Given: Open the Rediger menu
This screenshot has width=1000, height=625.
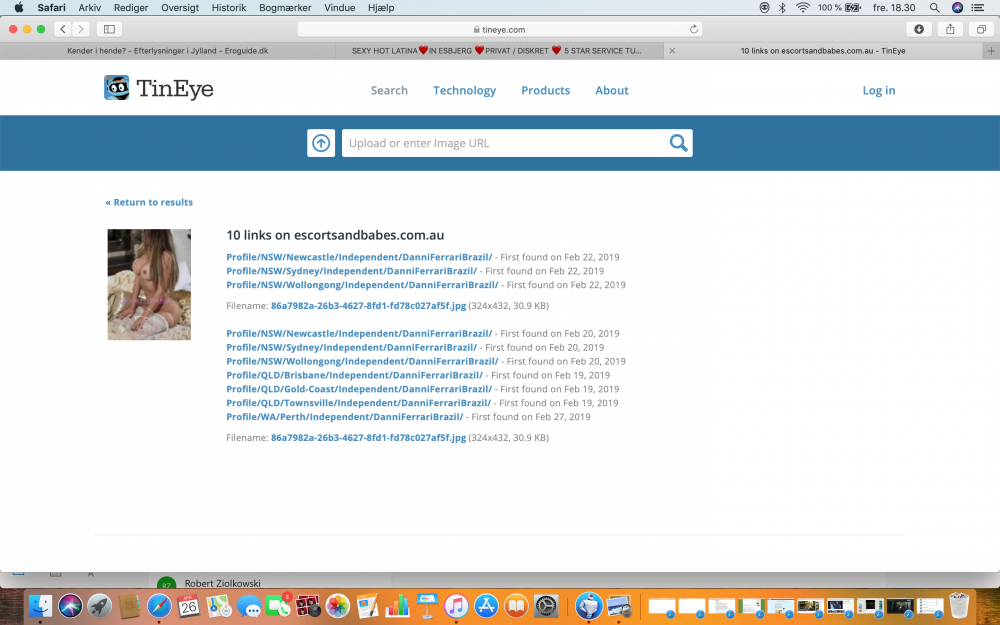Looking at the screenshot, I should tap(131, 8).
